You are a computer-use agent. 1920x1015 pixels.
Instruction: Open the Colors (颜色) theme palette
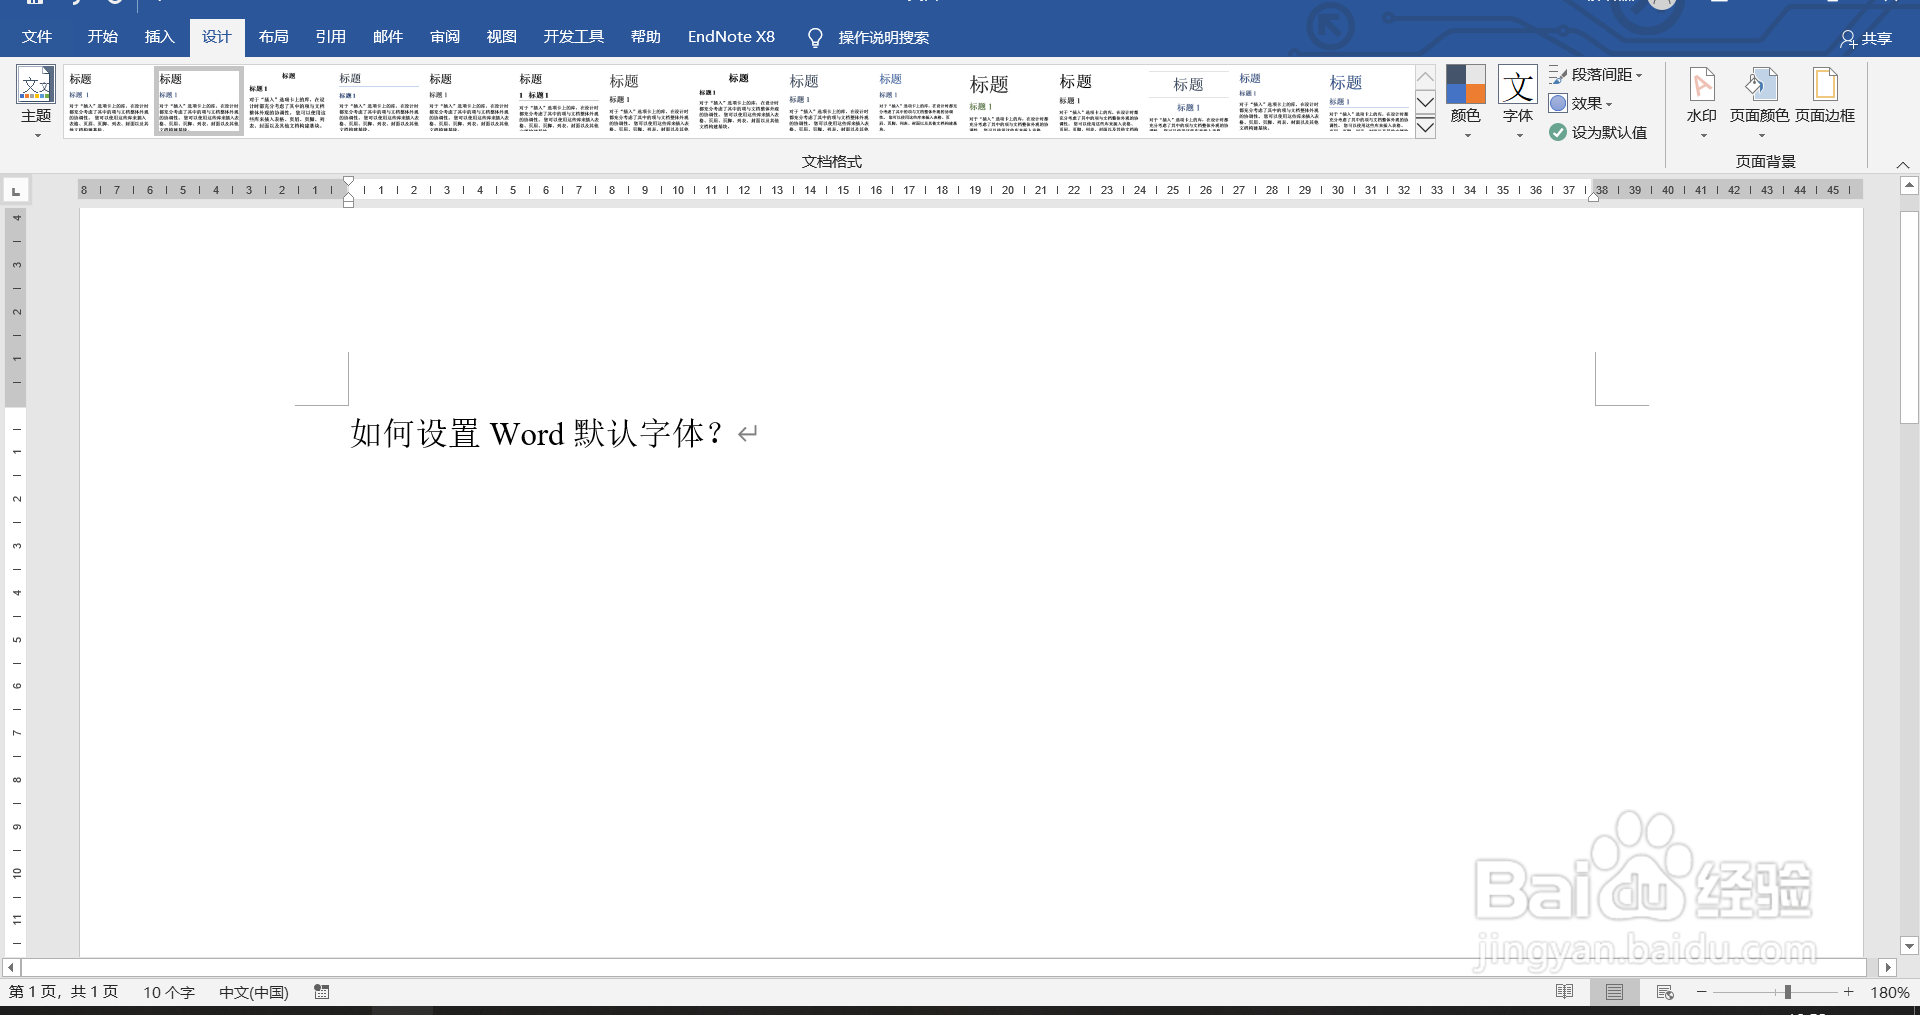(x=1466, y=100)
